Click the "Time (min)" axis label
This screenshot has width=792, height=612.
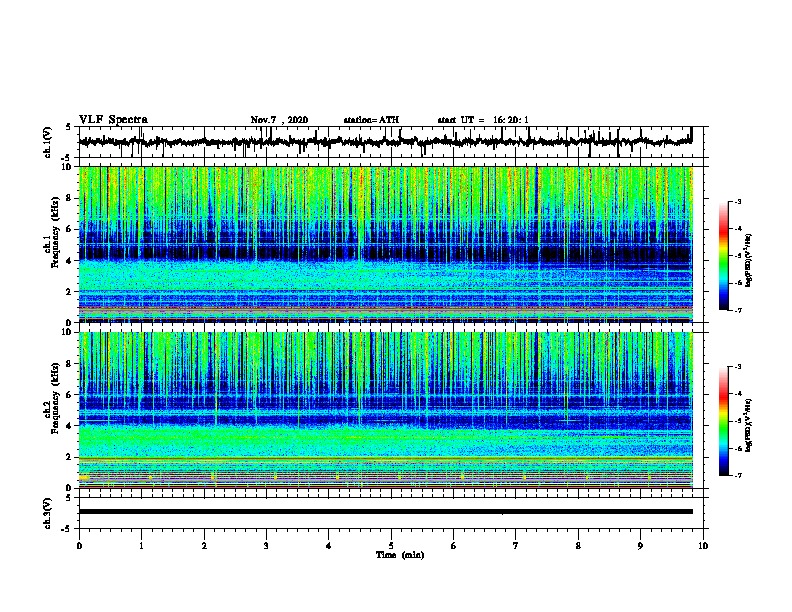pos(400,555)
